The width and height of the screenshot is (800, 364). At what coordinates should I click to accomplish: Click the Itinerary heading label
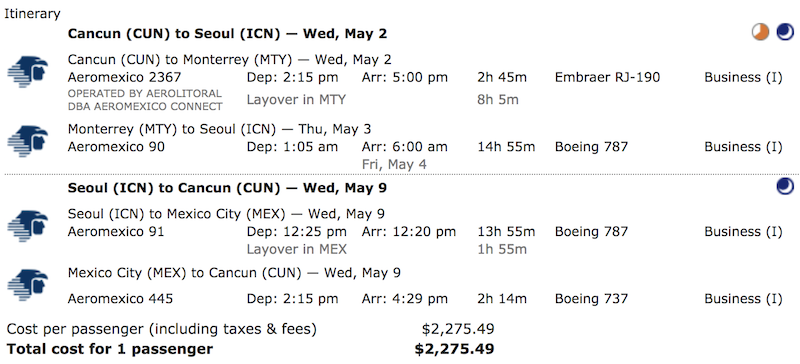tap(32, 14)
